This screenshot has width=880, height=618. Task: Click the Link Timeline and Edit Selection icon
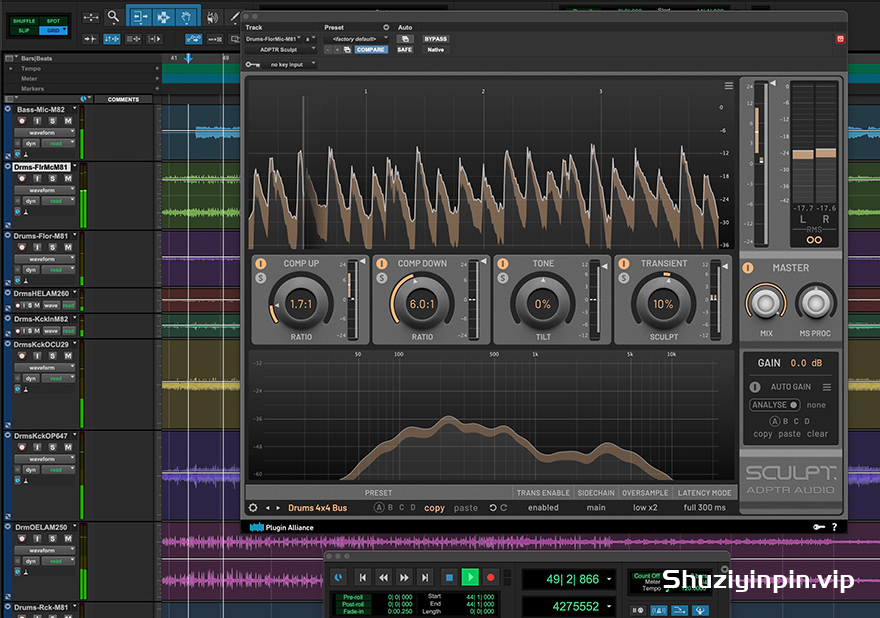pos(112,39)
